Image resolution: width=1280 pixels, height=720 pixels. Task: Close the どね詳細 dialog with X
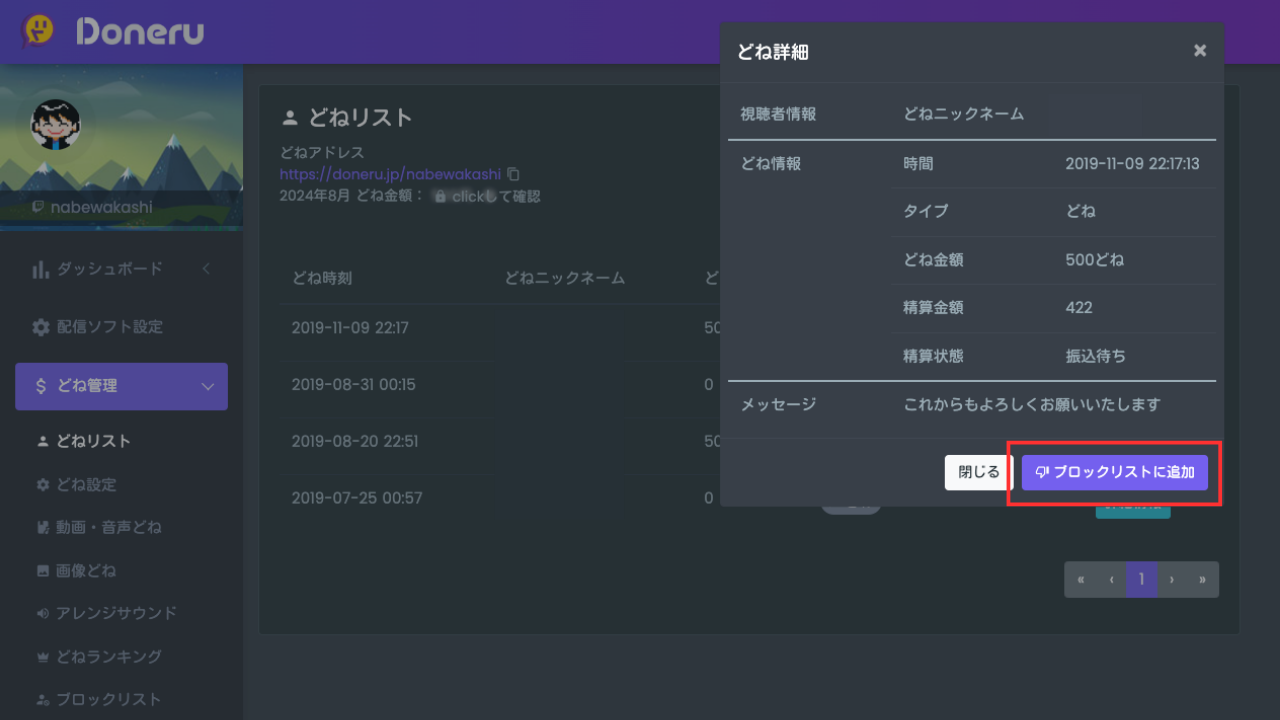pyautogui.click(x=1200, y=51)
